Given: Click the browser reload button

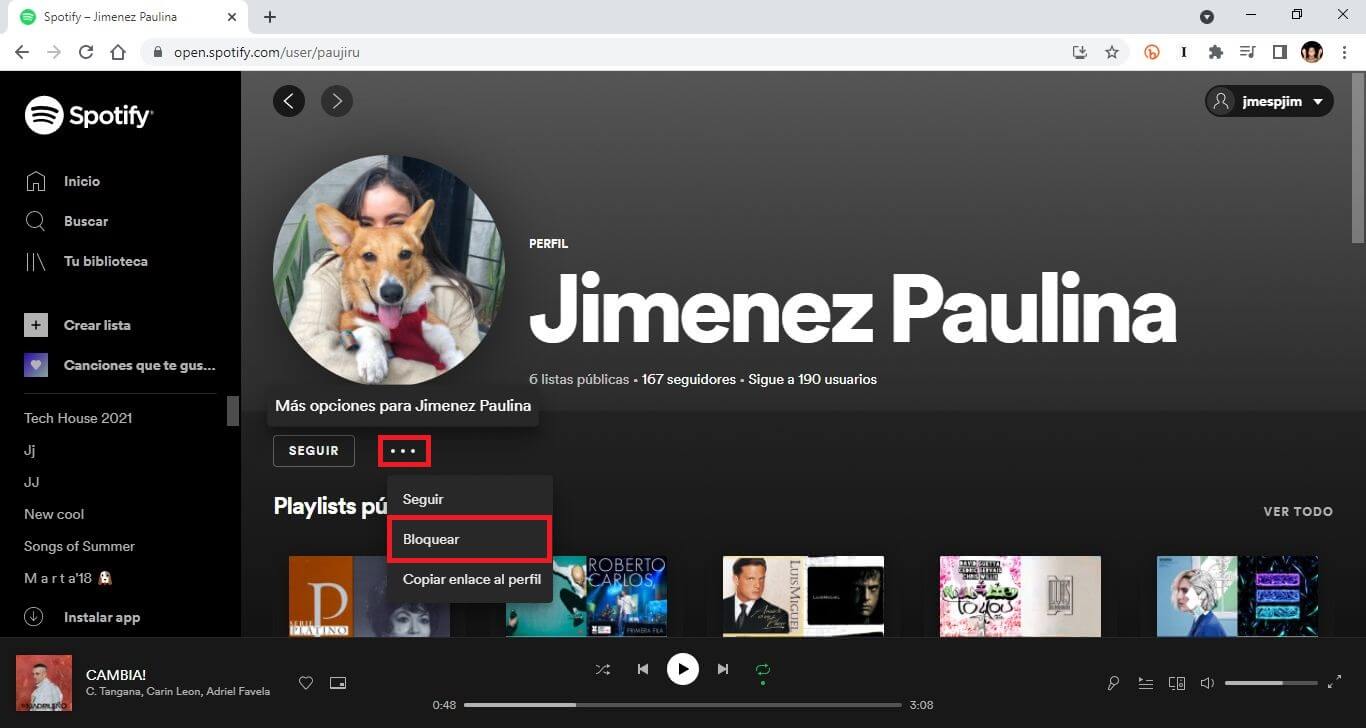Looking at the screenshot, I should coord(86,52).
